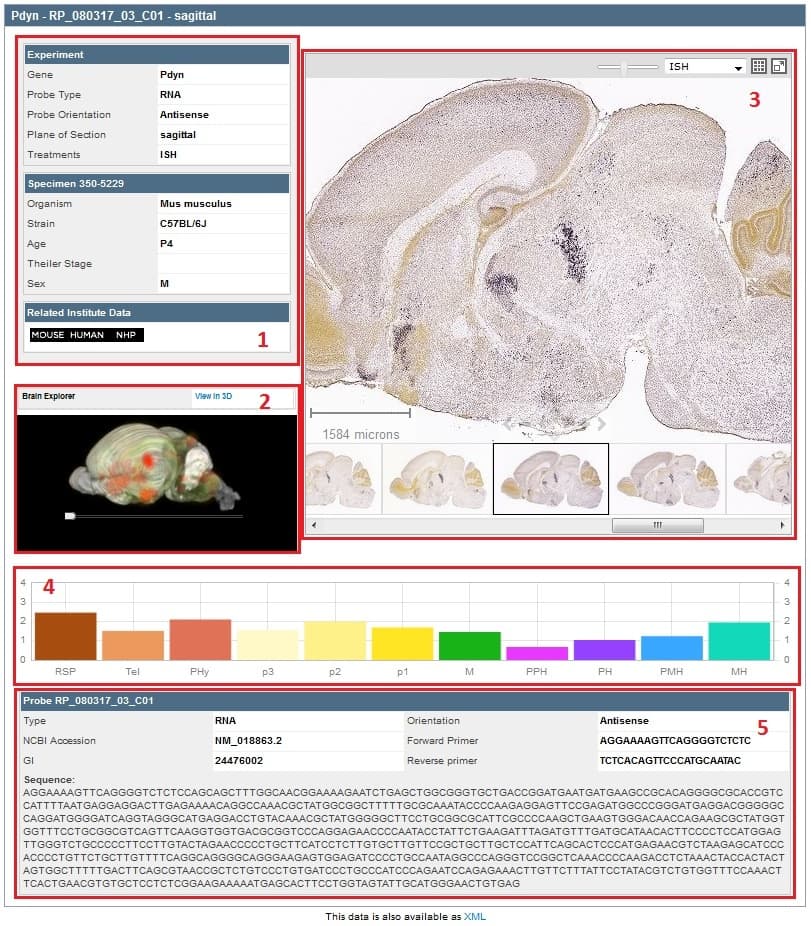Open View in 3D link
The image size is (811, 926).
point(213,396)
